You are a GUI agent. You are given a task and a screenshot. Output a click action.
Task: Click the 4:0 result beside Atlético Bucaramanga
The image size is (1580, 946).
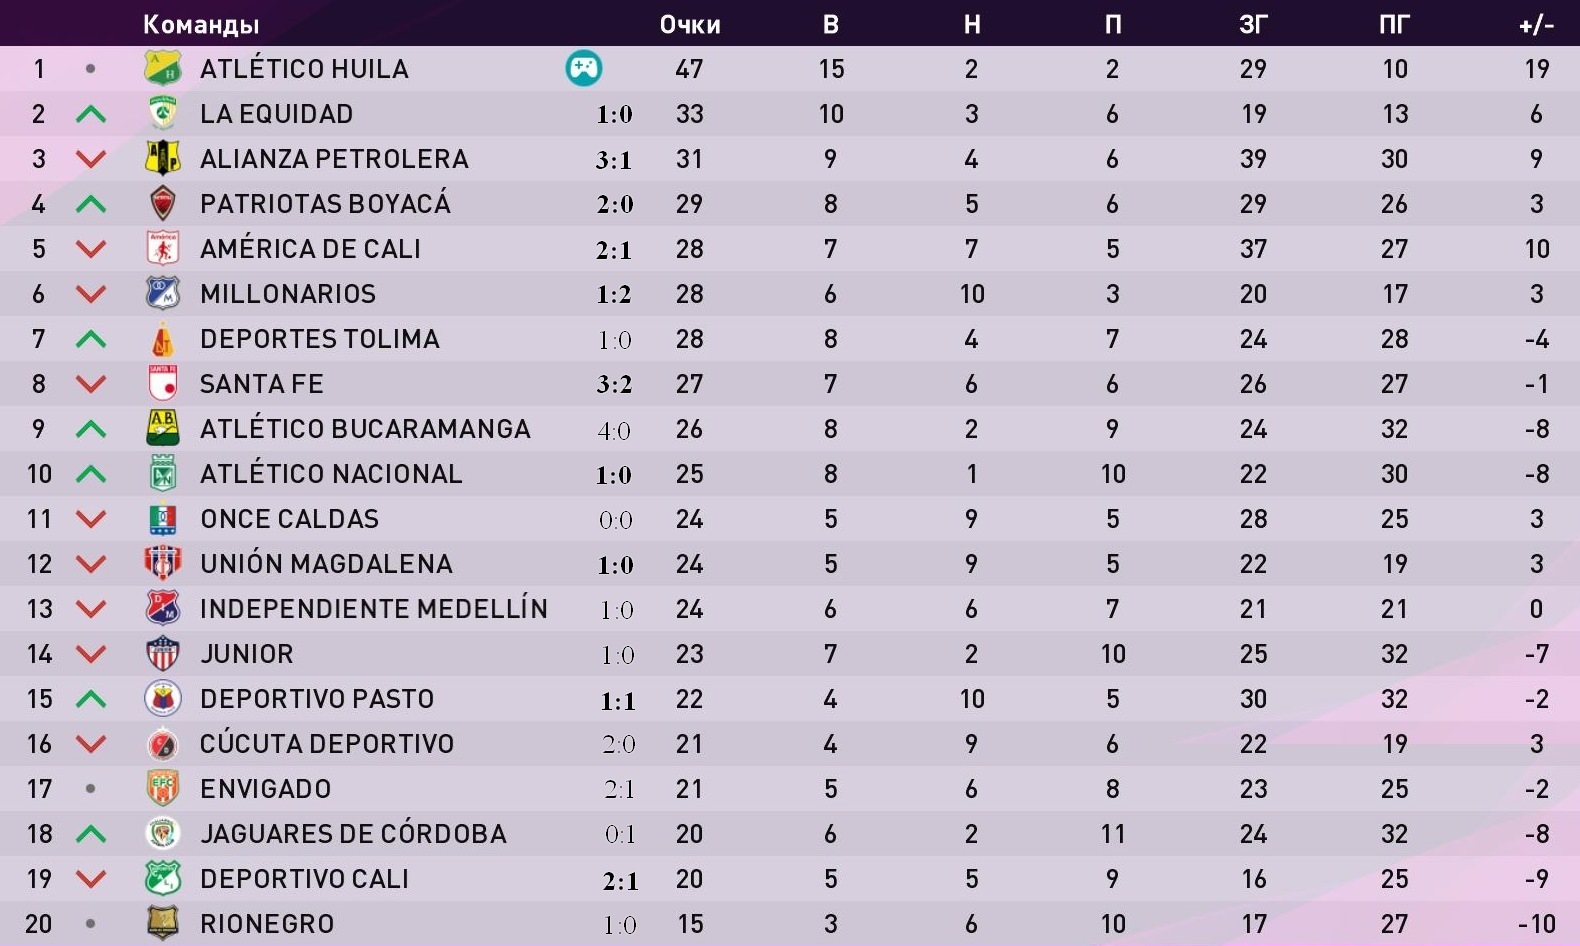(614, 430)
